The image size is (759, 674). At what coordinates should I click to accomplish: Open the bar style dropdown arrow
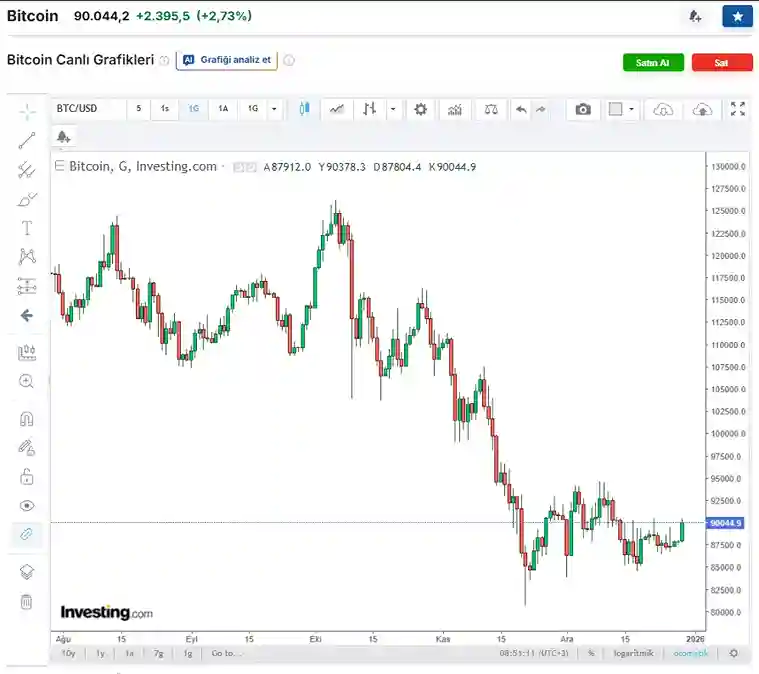pyautogui.click(x=393, y=109)
